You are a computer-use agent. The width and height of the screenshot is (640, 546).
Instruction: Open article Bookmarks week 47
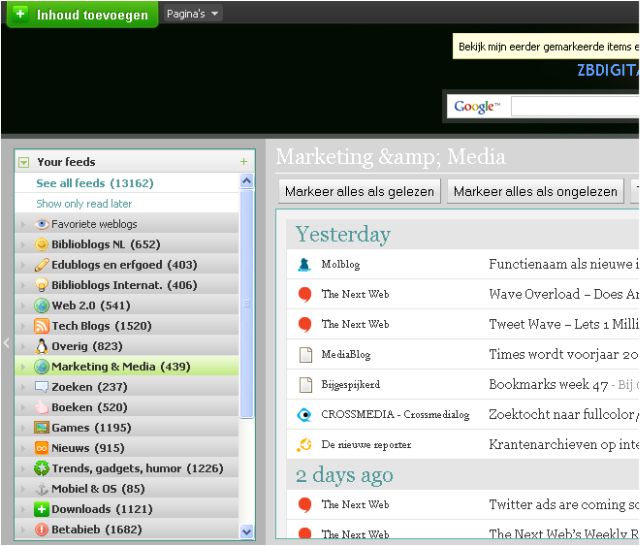(549, 384)
